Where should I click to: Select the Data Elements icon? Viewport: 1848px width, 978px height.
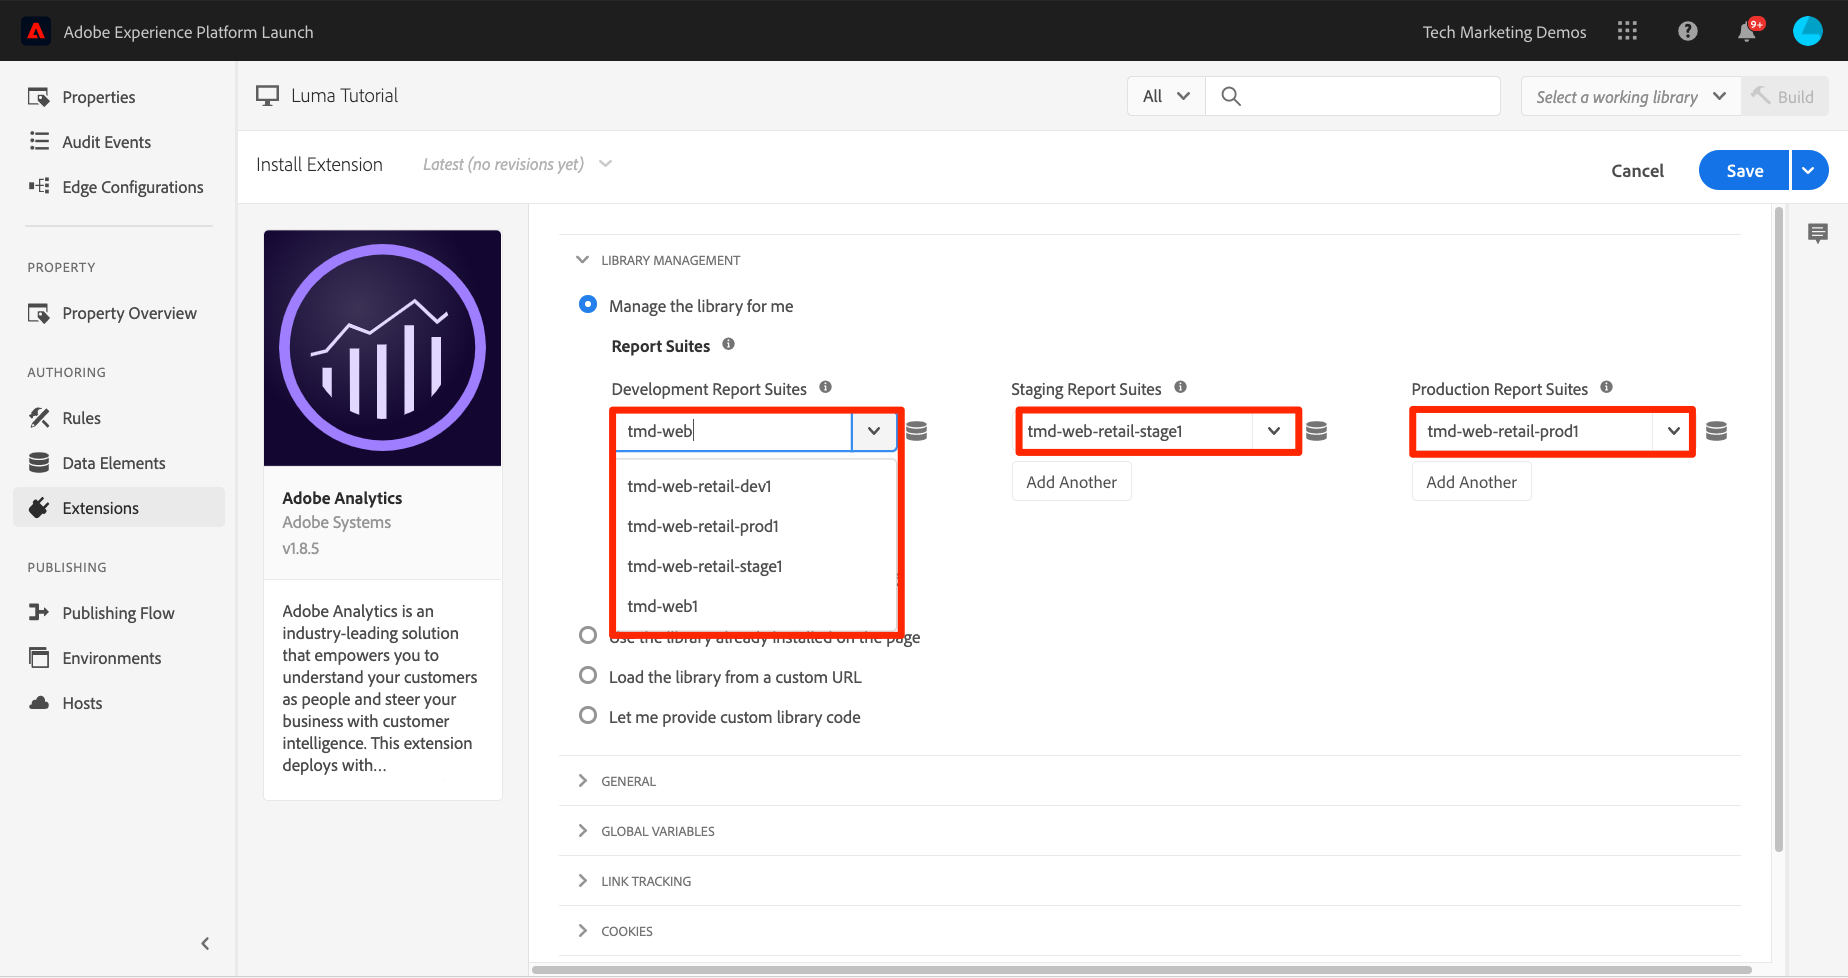tap(39, 462)
